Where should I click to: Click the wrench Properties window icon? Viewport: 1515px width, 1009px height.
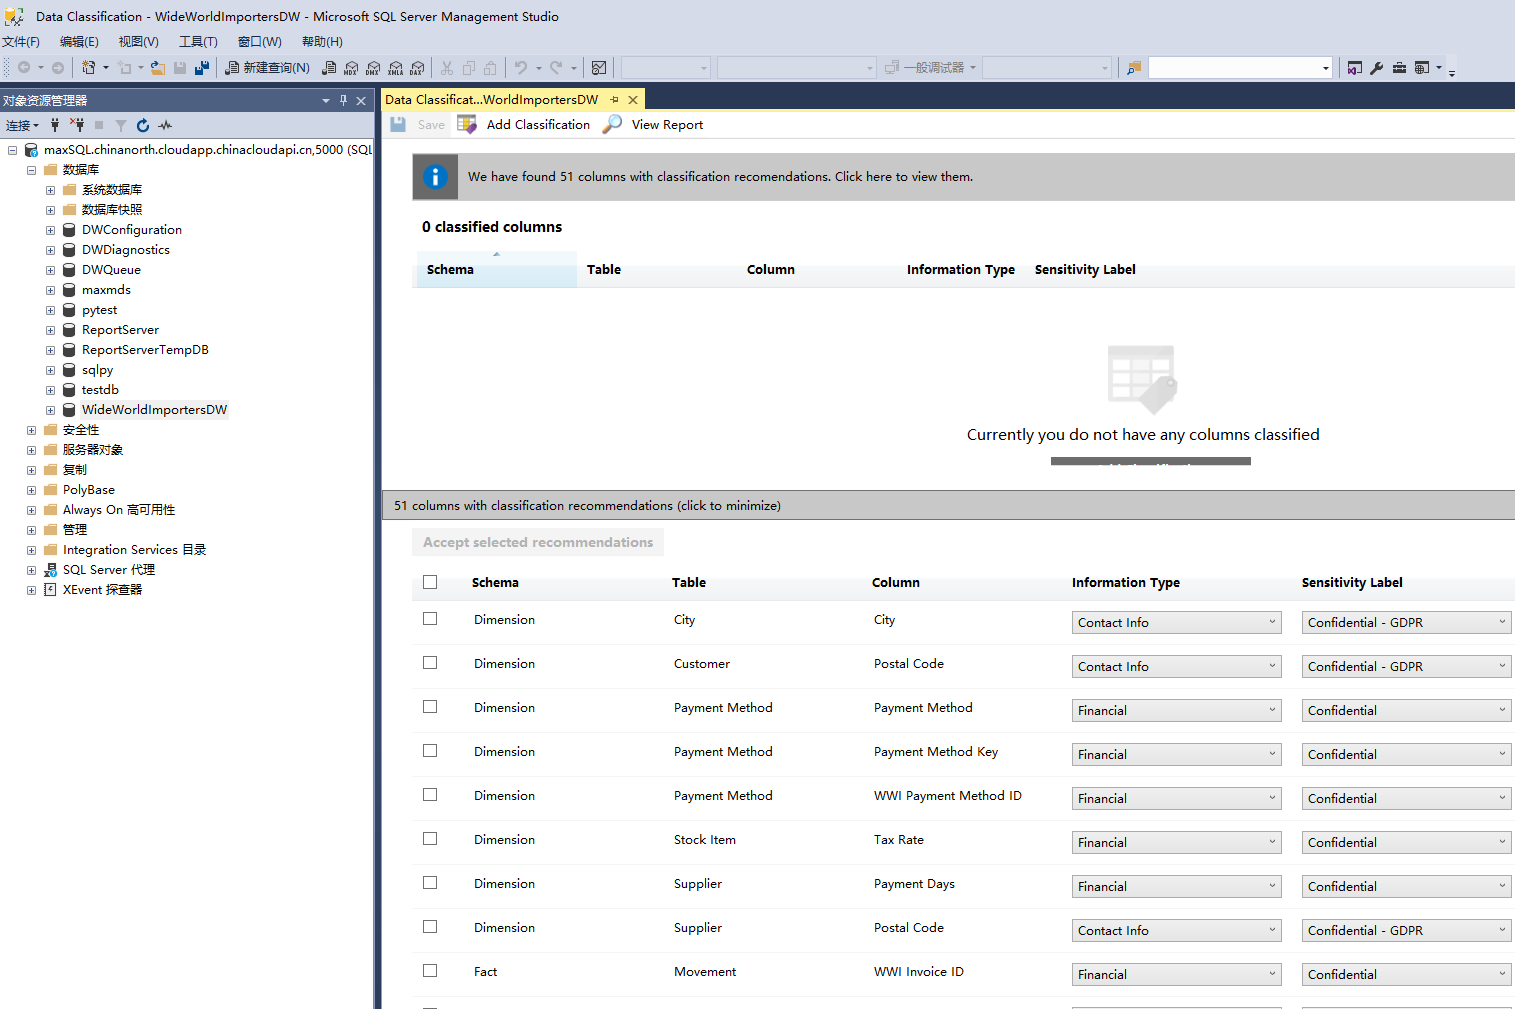tap(1377, 68)
